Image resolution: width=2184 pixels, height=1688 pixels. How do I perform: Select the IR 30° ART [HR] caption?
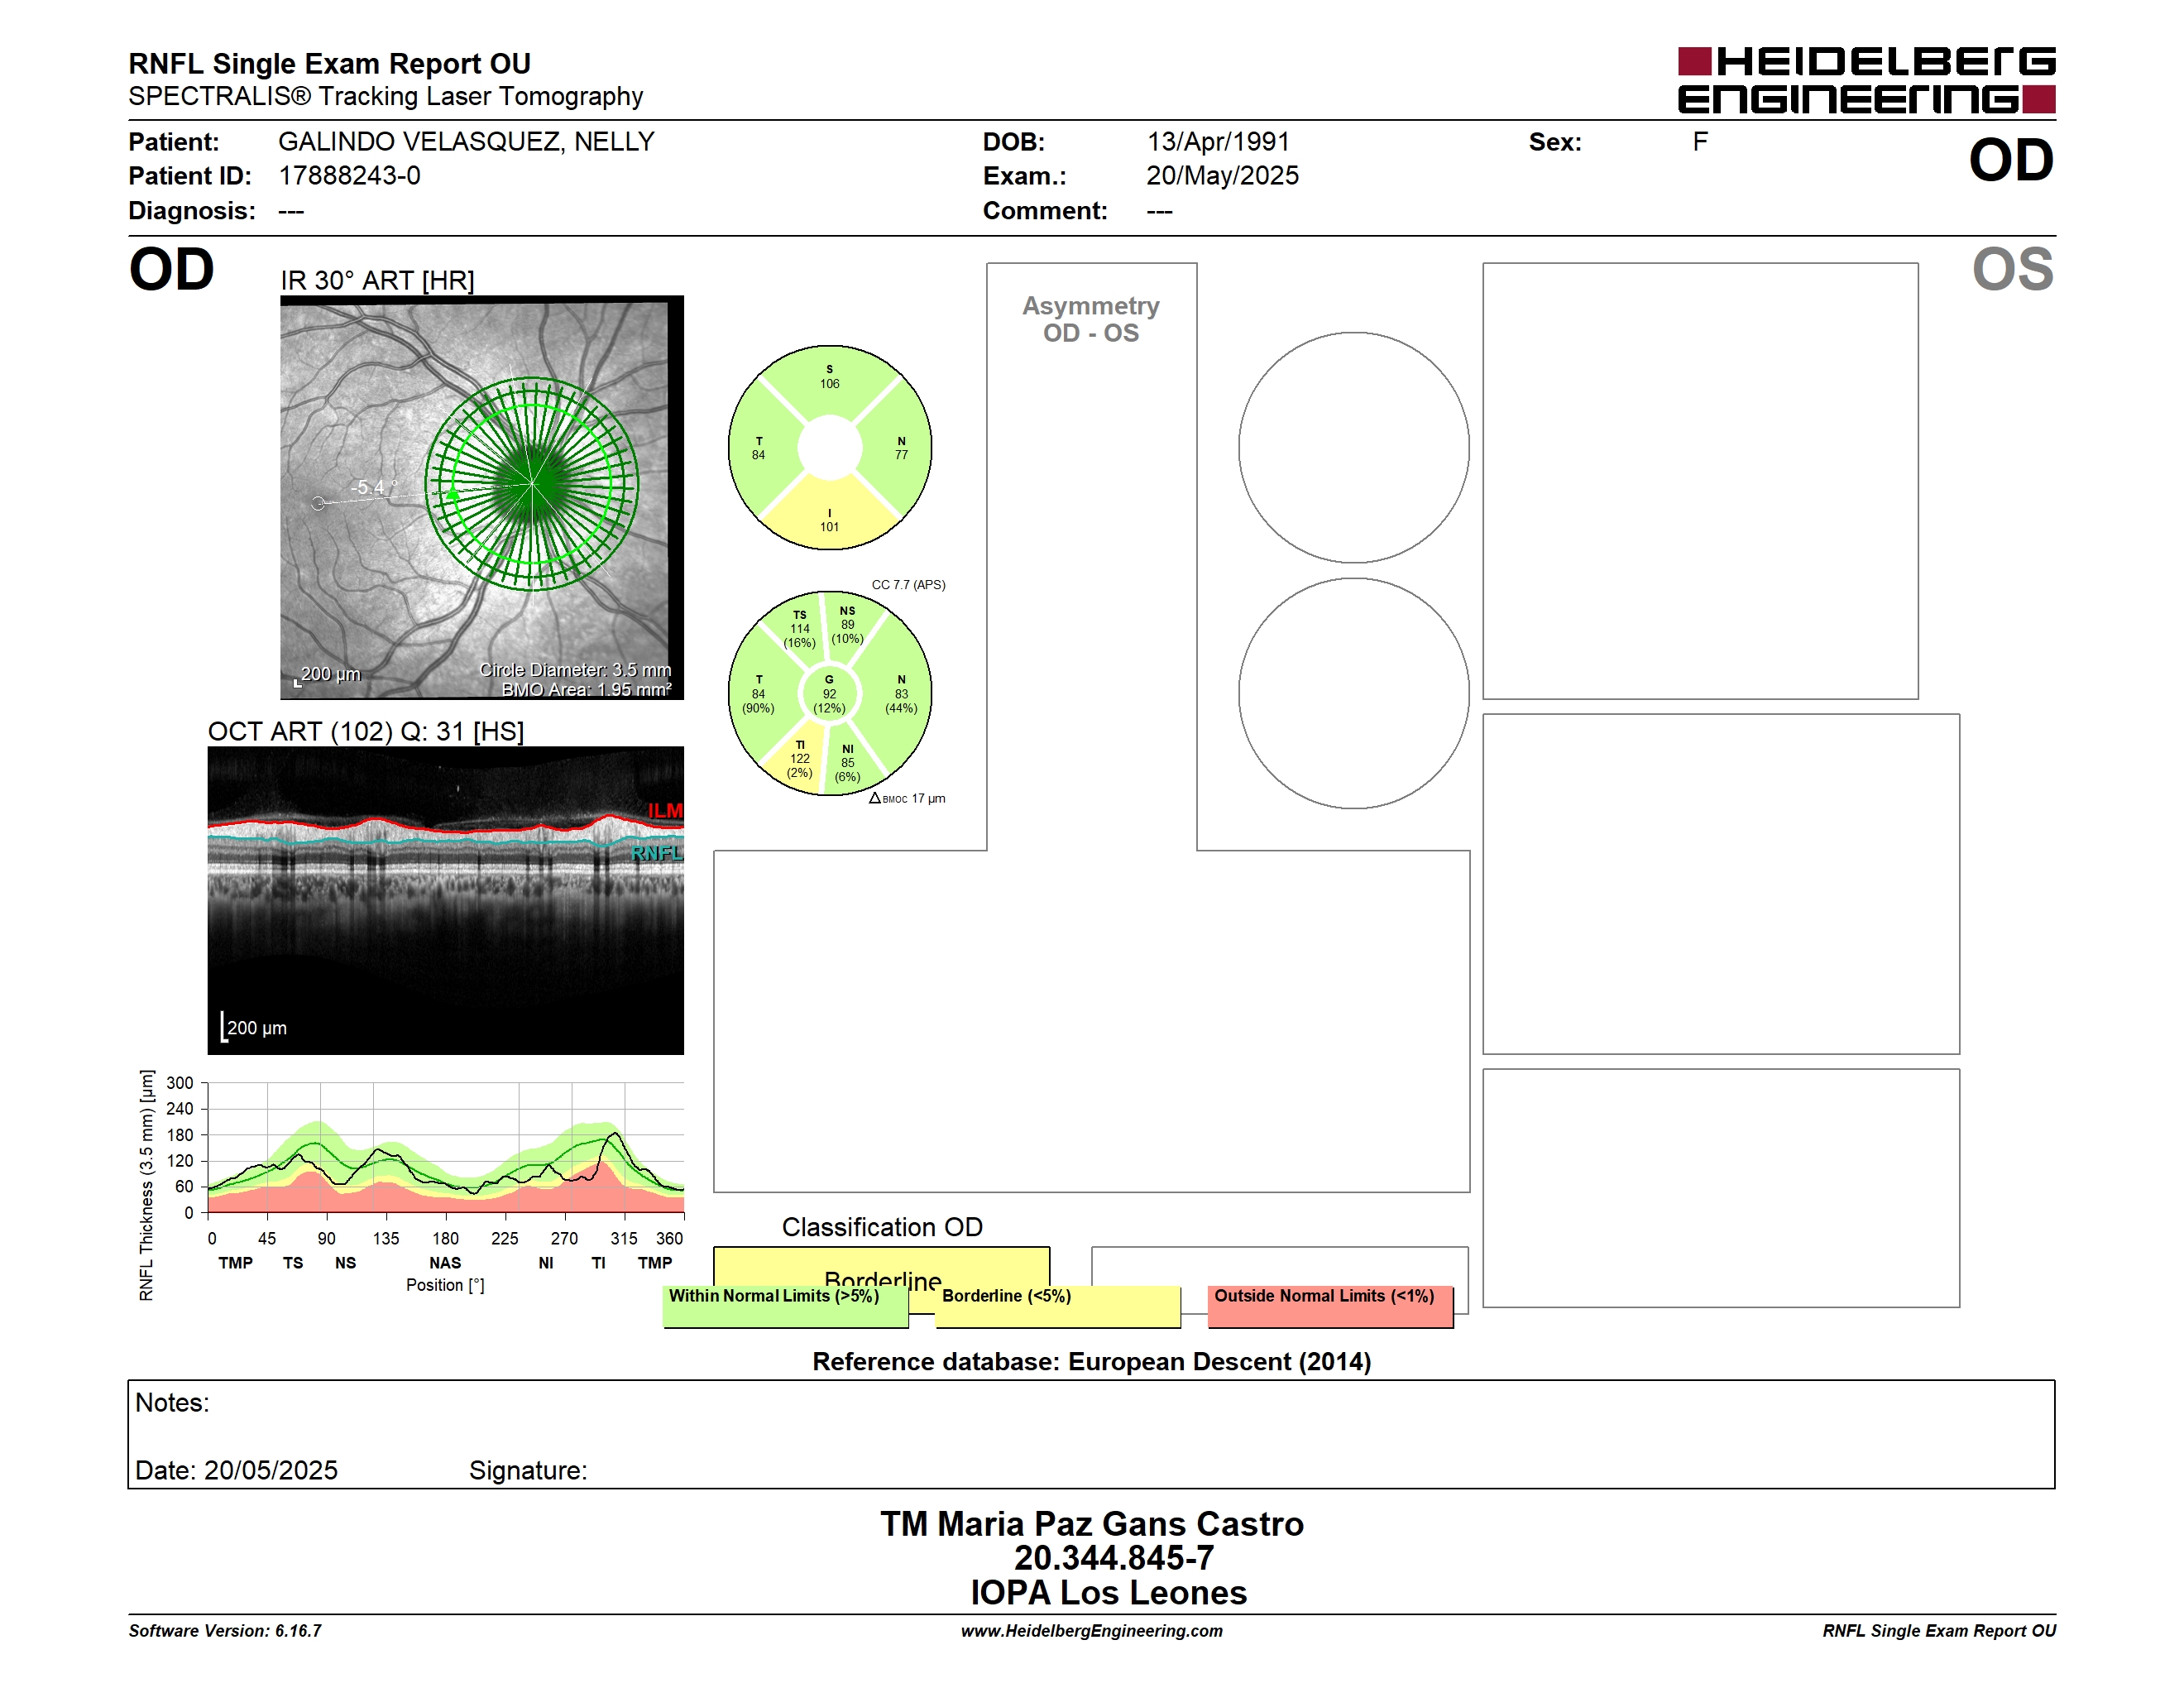[377, 280]
